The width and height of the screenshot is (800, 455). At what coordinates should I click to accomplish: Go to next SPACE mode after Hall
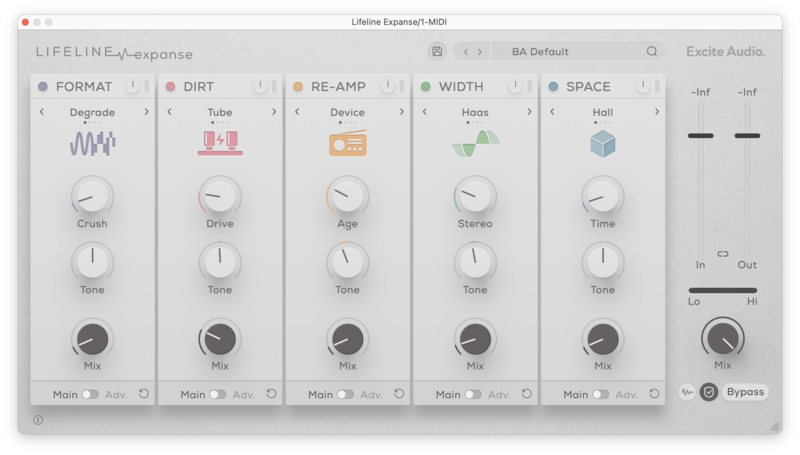click(x=657, y=112)
